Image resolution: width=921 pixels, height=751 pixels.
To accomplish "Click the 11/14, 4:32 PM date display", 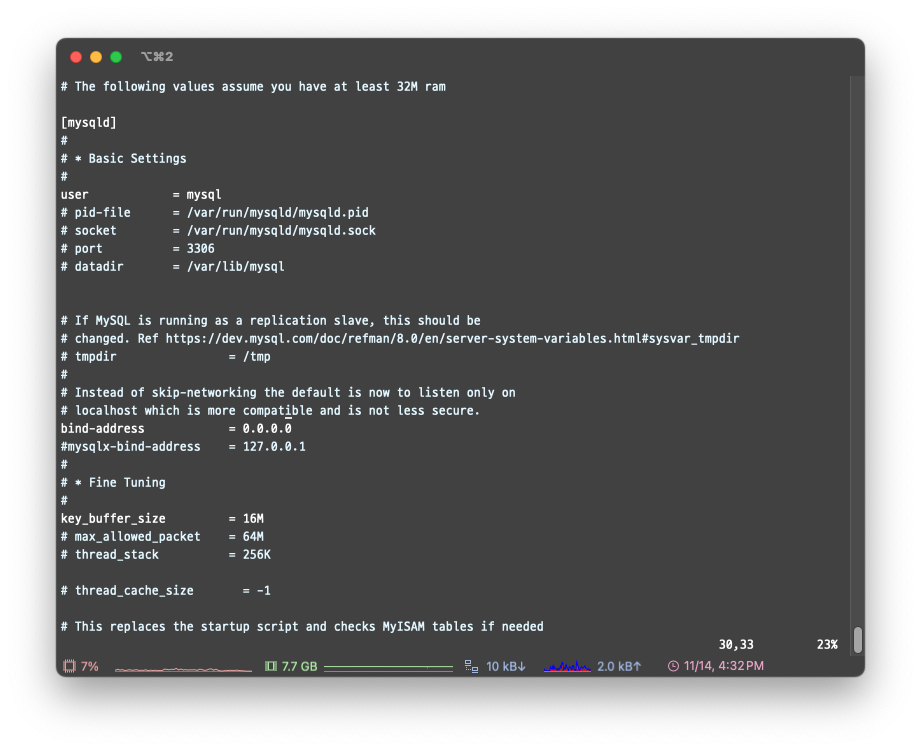I will pyautogui.click(x=724, y=666).
